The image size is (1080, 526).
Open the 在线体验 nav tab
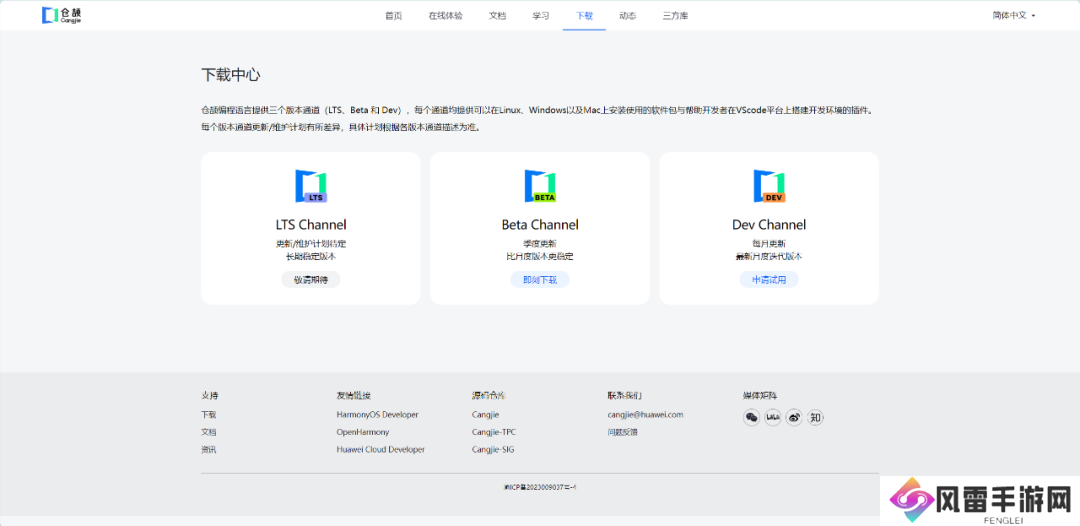tap(445, 16)
